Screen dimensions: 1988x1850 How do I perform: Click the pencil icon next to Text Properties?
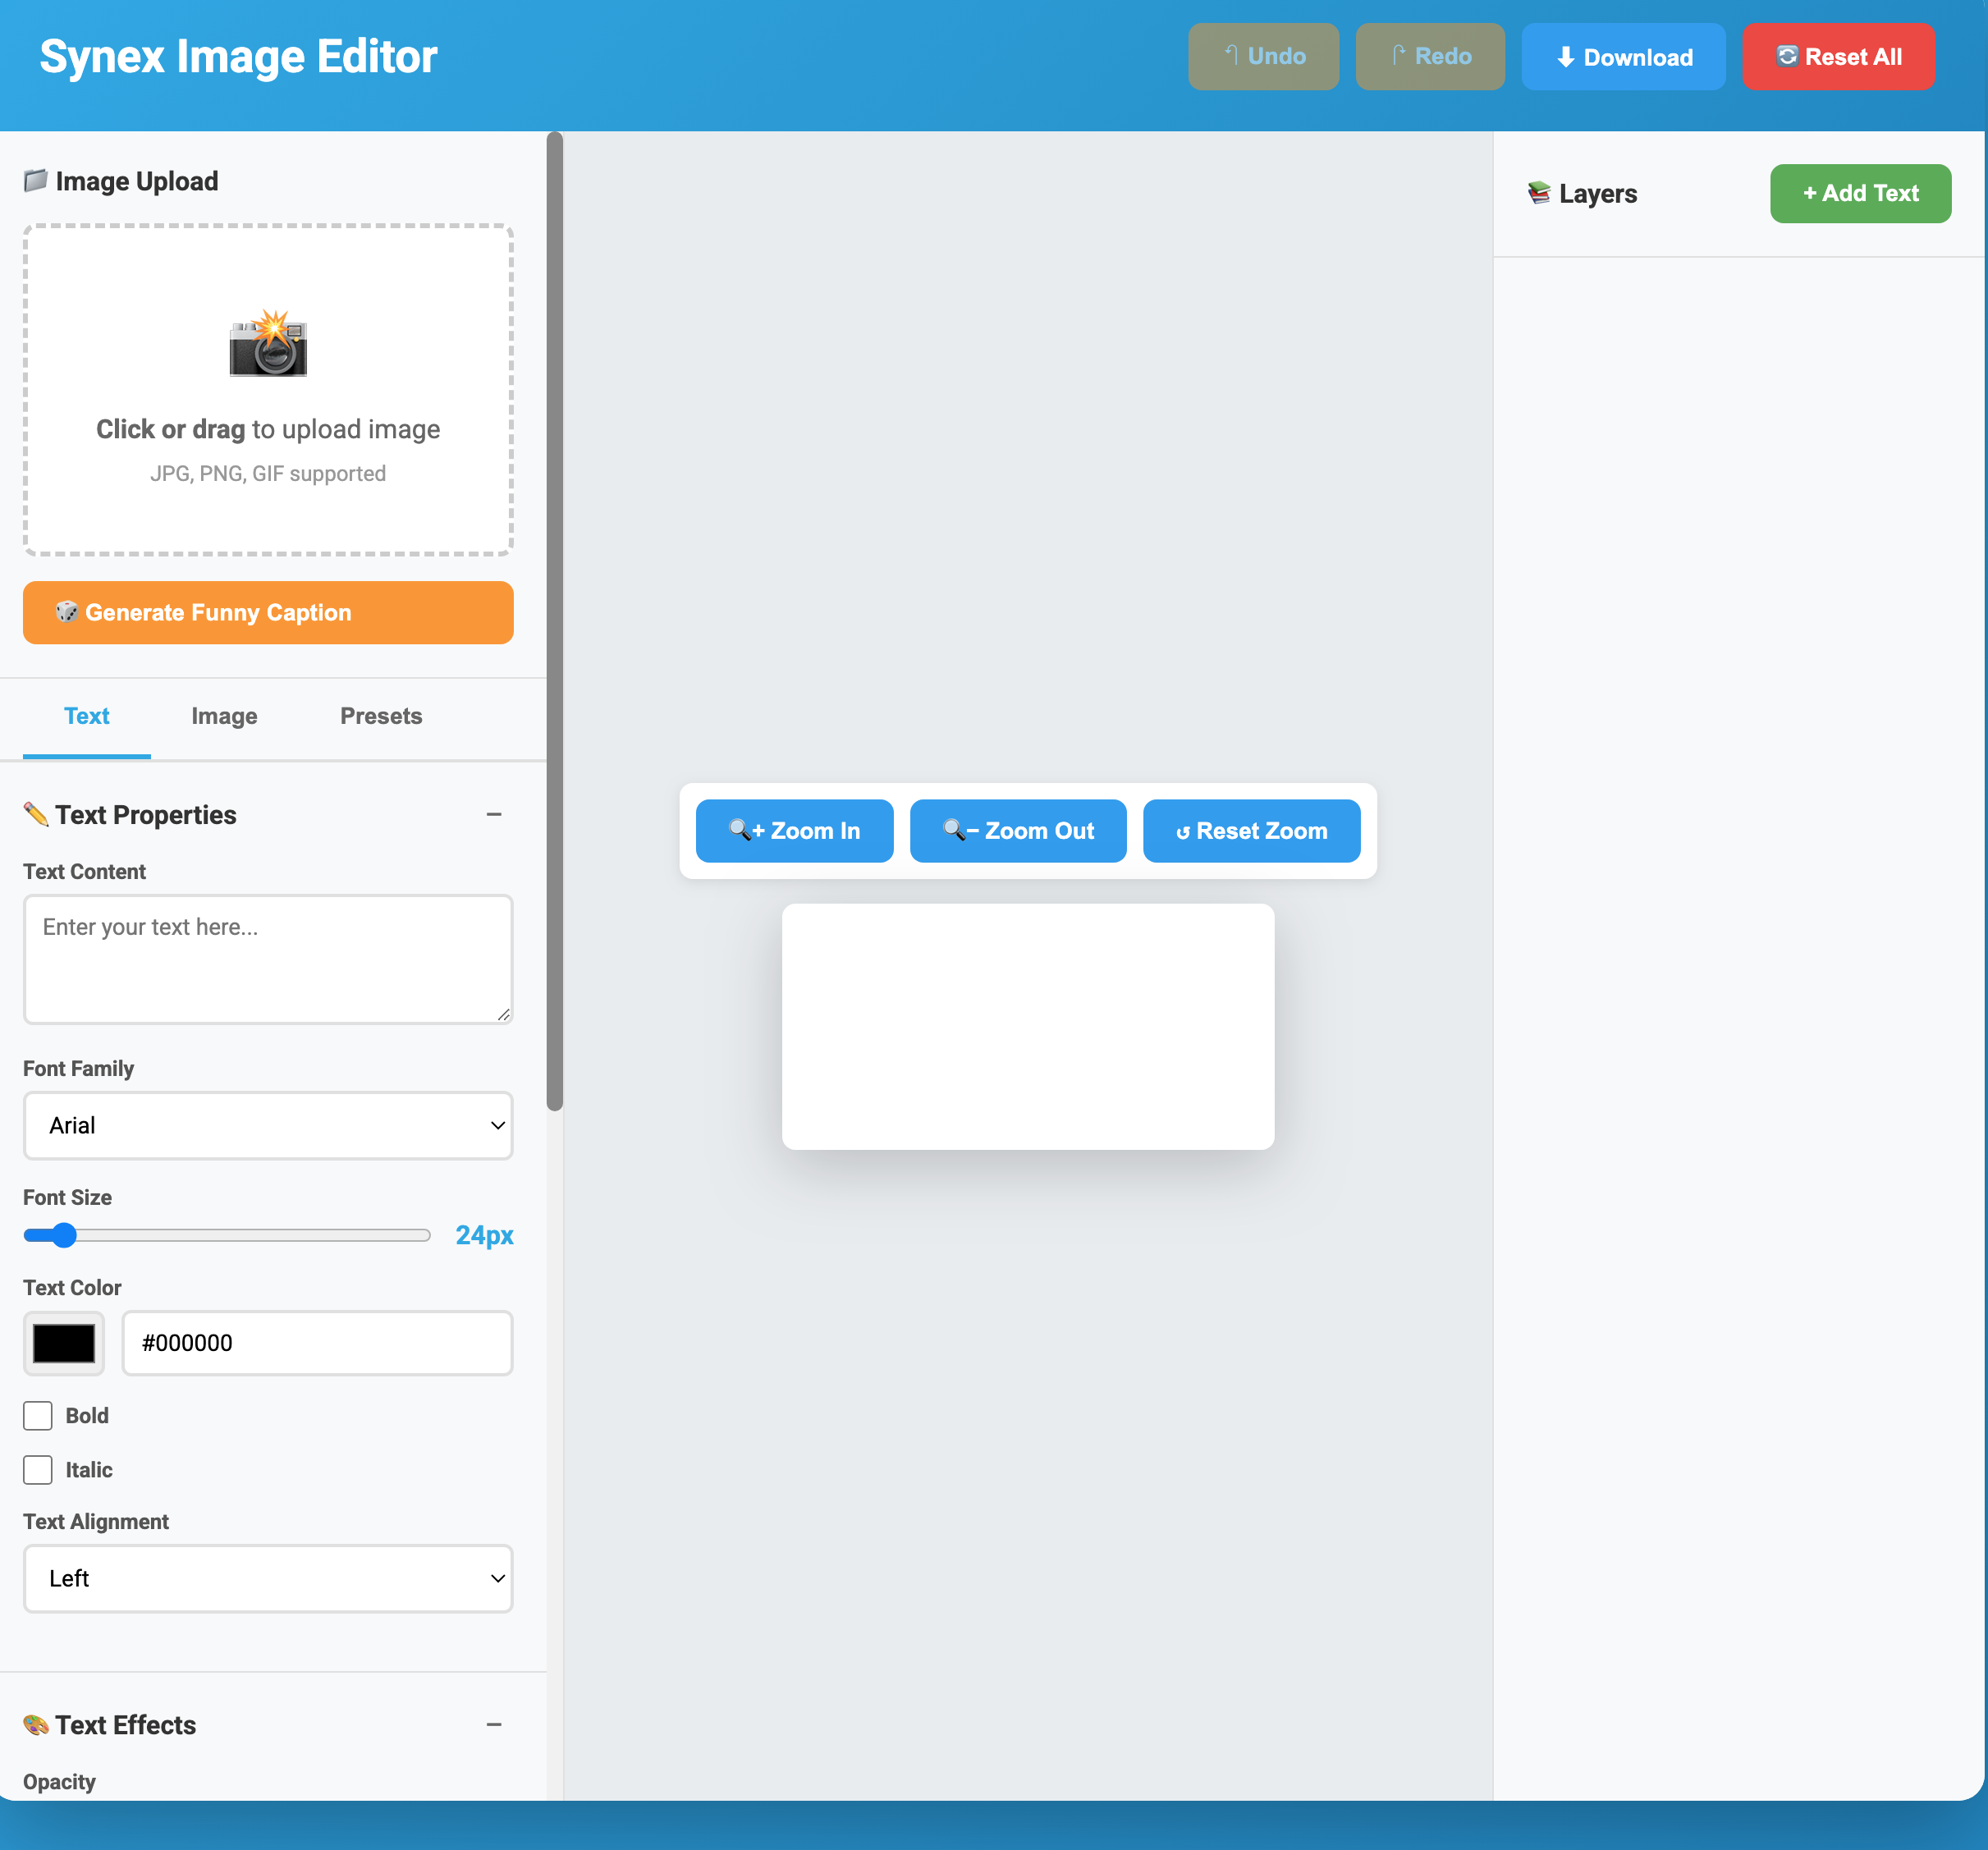[x=37, y=814]
